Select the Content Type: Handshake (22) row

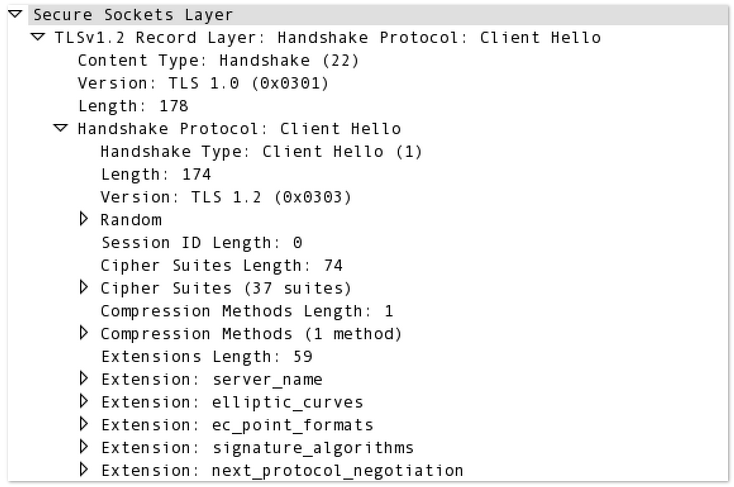[x=217, y=61]
